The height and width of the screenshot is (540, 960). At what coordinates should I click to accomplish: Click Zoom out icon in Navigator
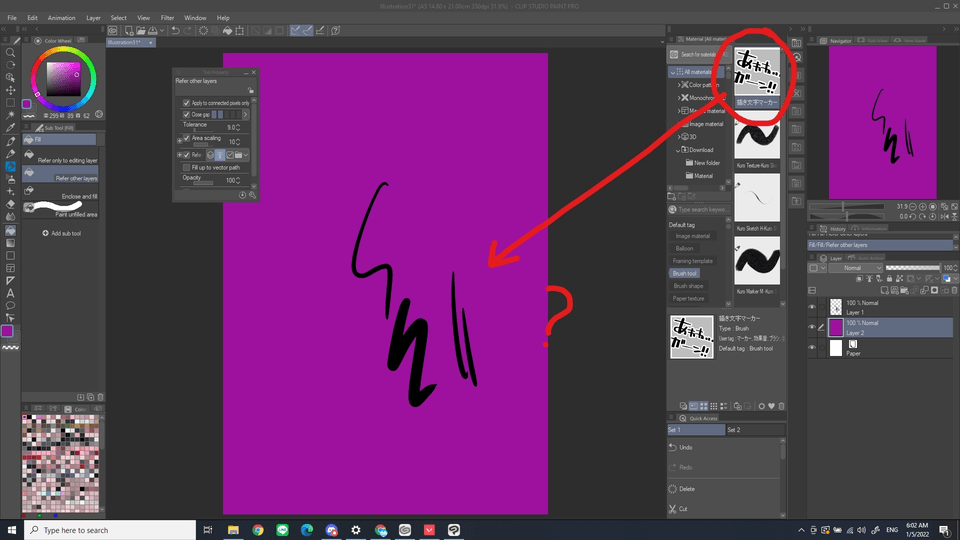[913, 207]
